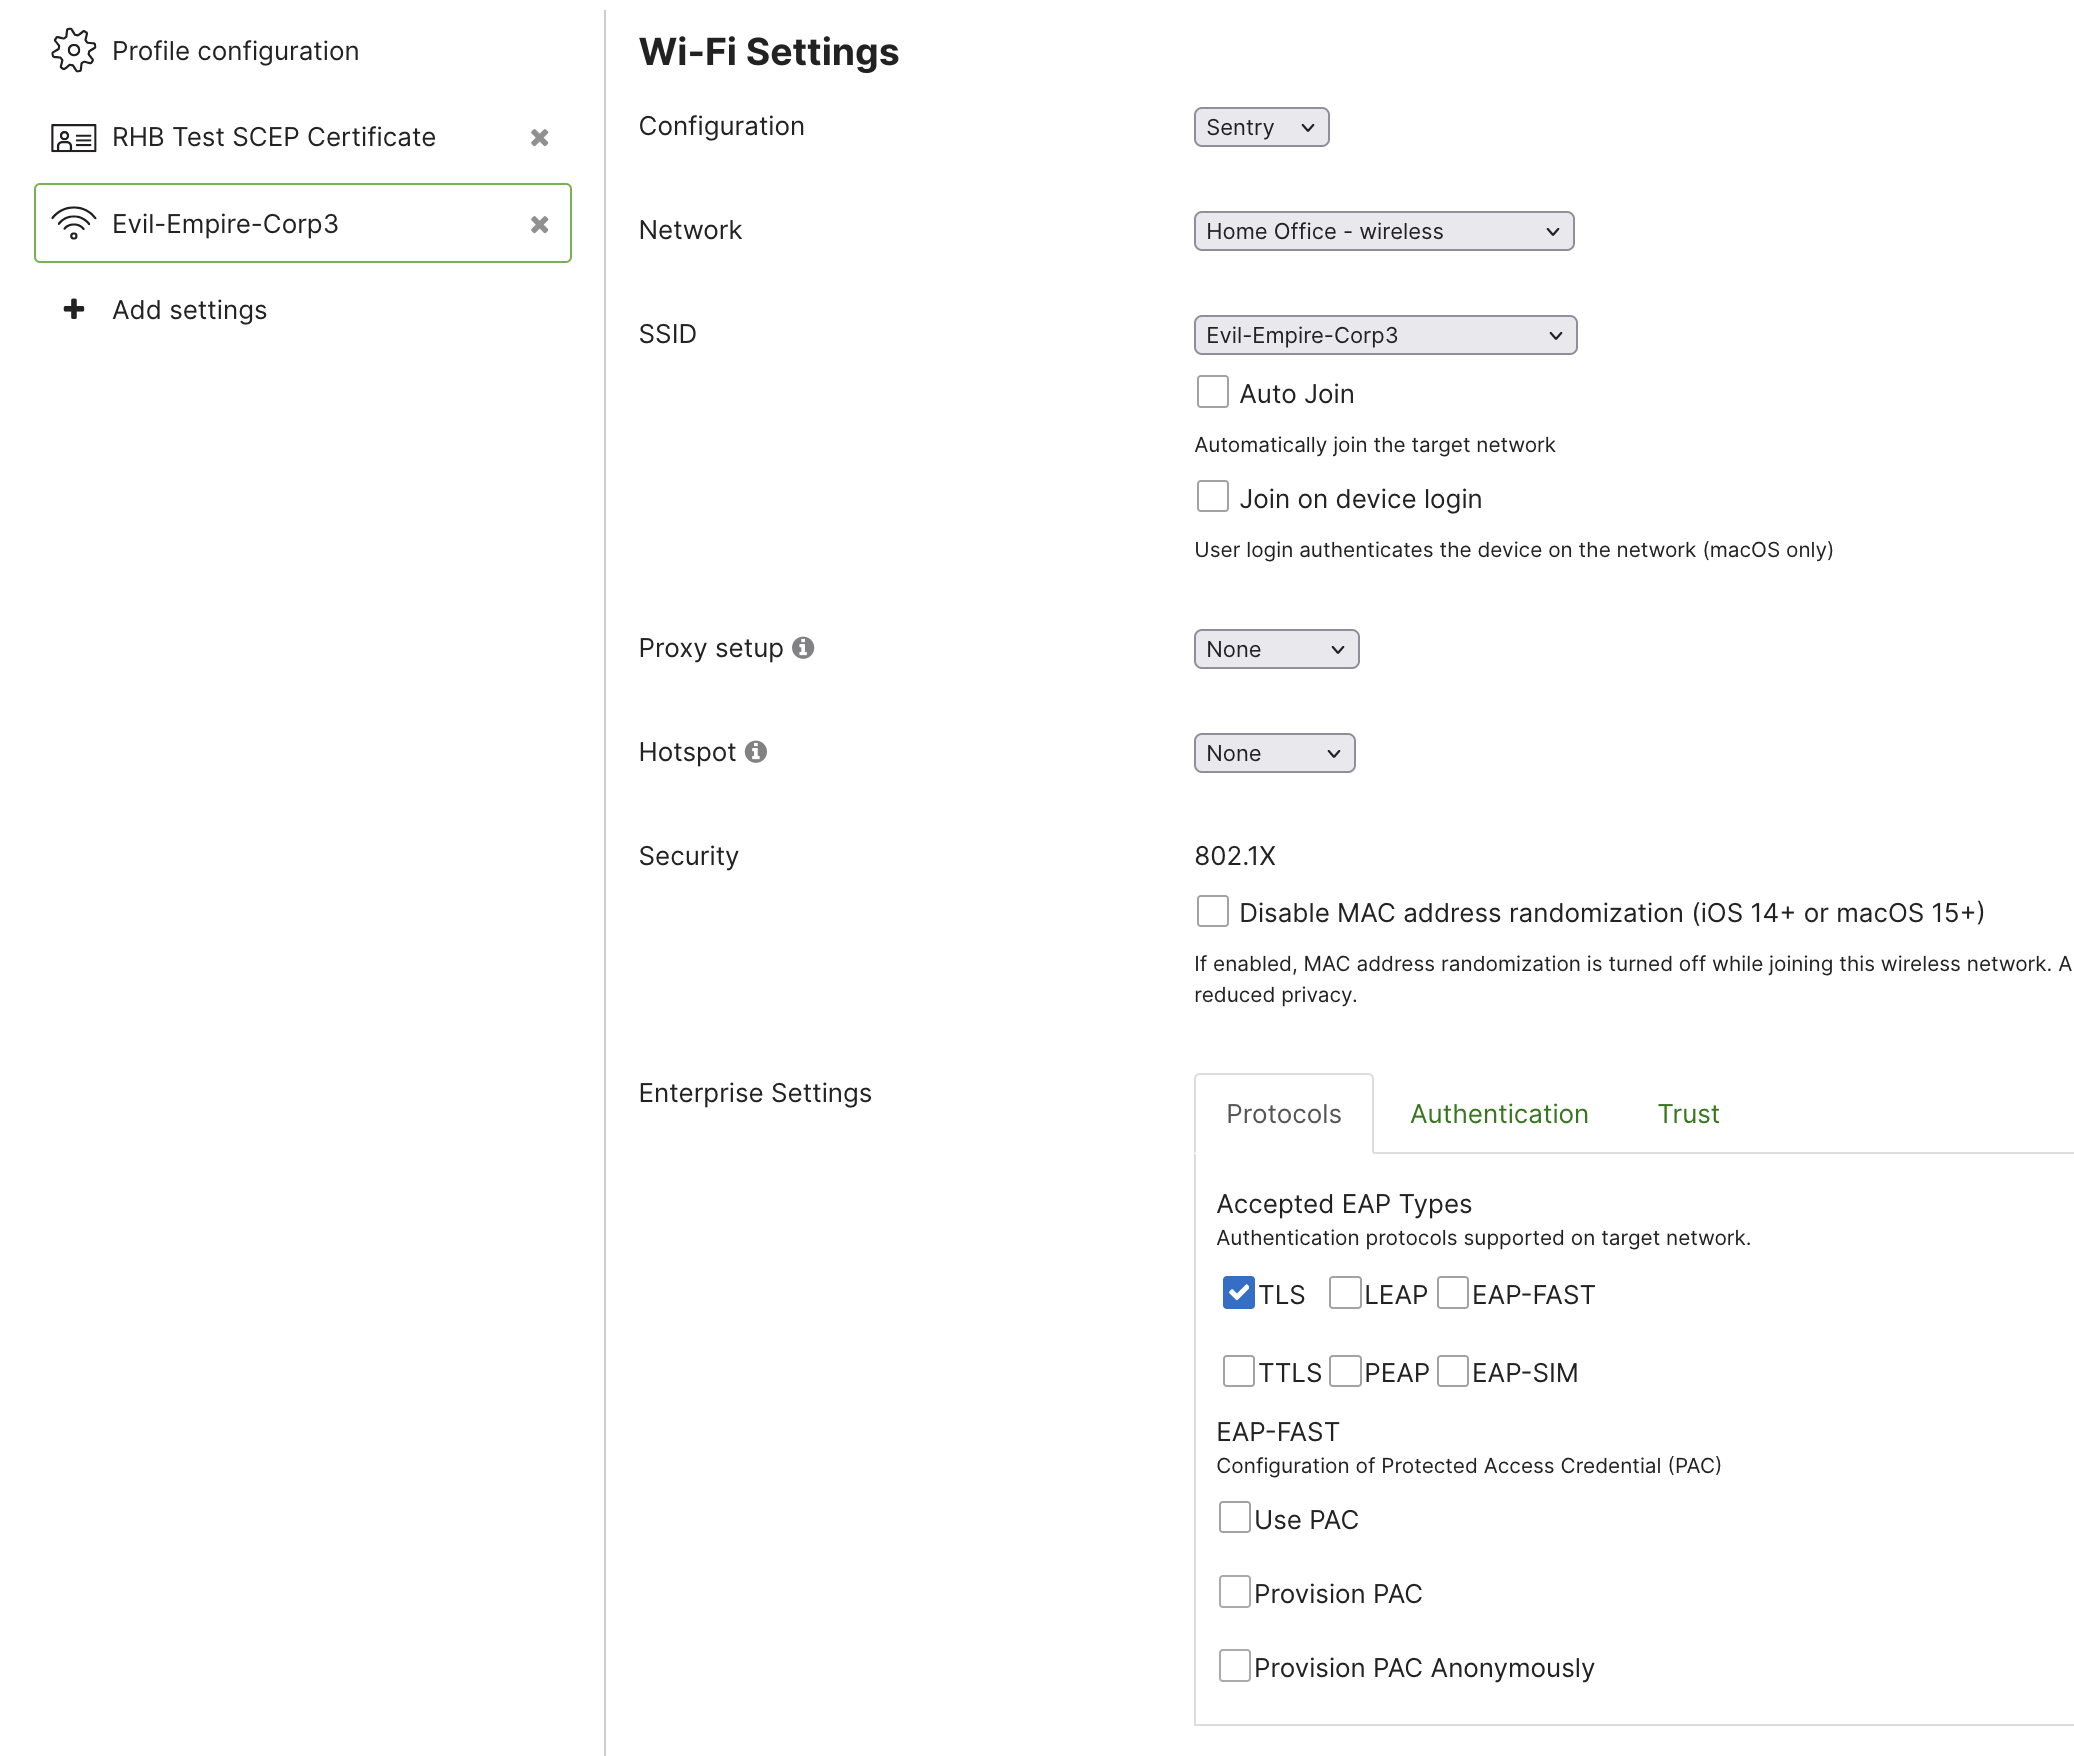
Task: Open the Trust tab
Action: coord(1687,1113)
